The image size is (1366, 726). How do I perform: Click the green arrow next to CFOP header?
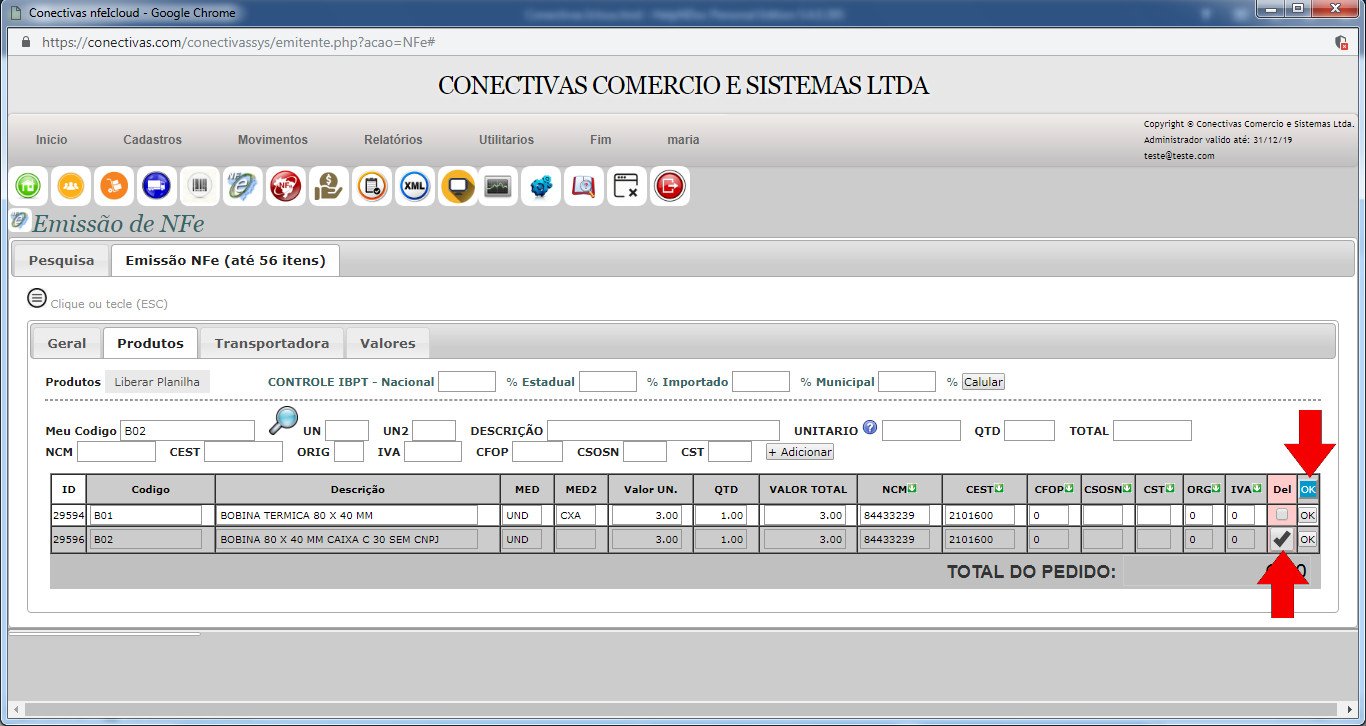1068,488
